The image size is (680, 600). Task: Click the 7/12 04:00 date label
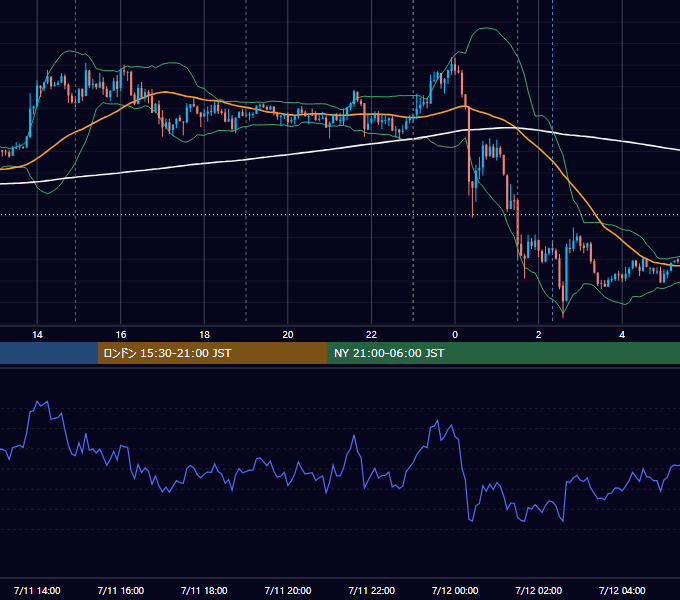point(622,590)
